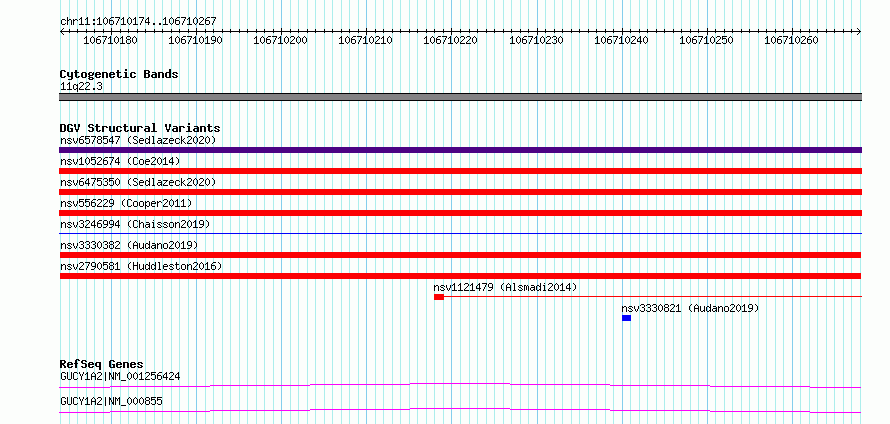The height and width of the screenshot is (424, 890).
Task: Click the nsv6578547 (Sedlazeck2020) variant label
Action: tap(138, 140)
